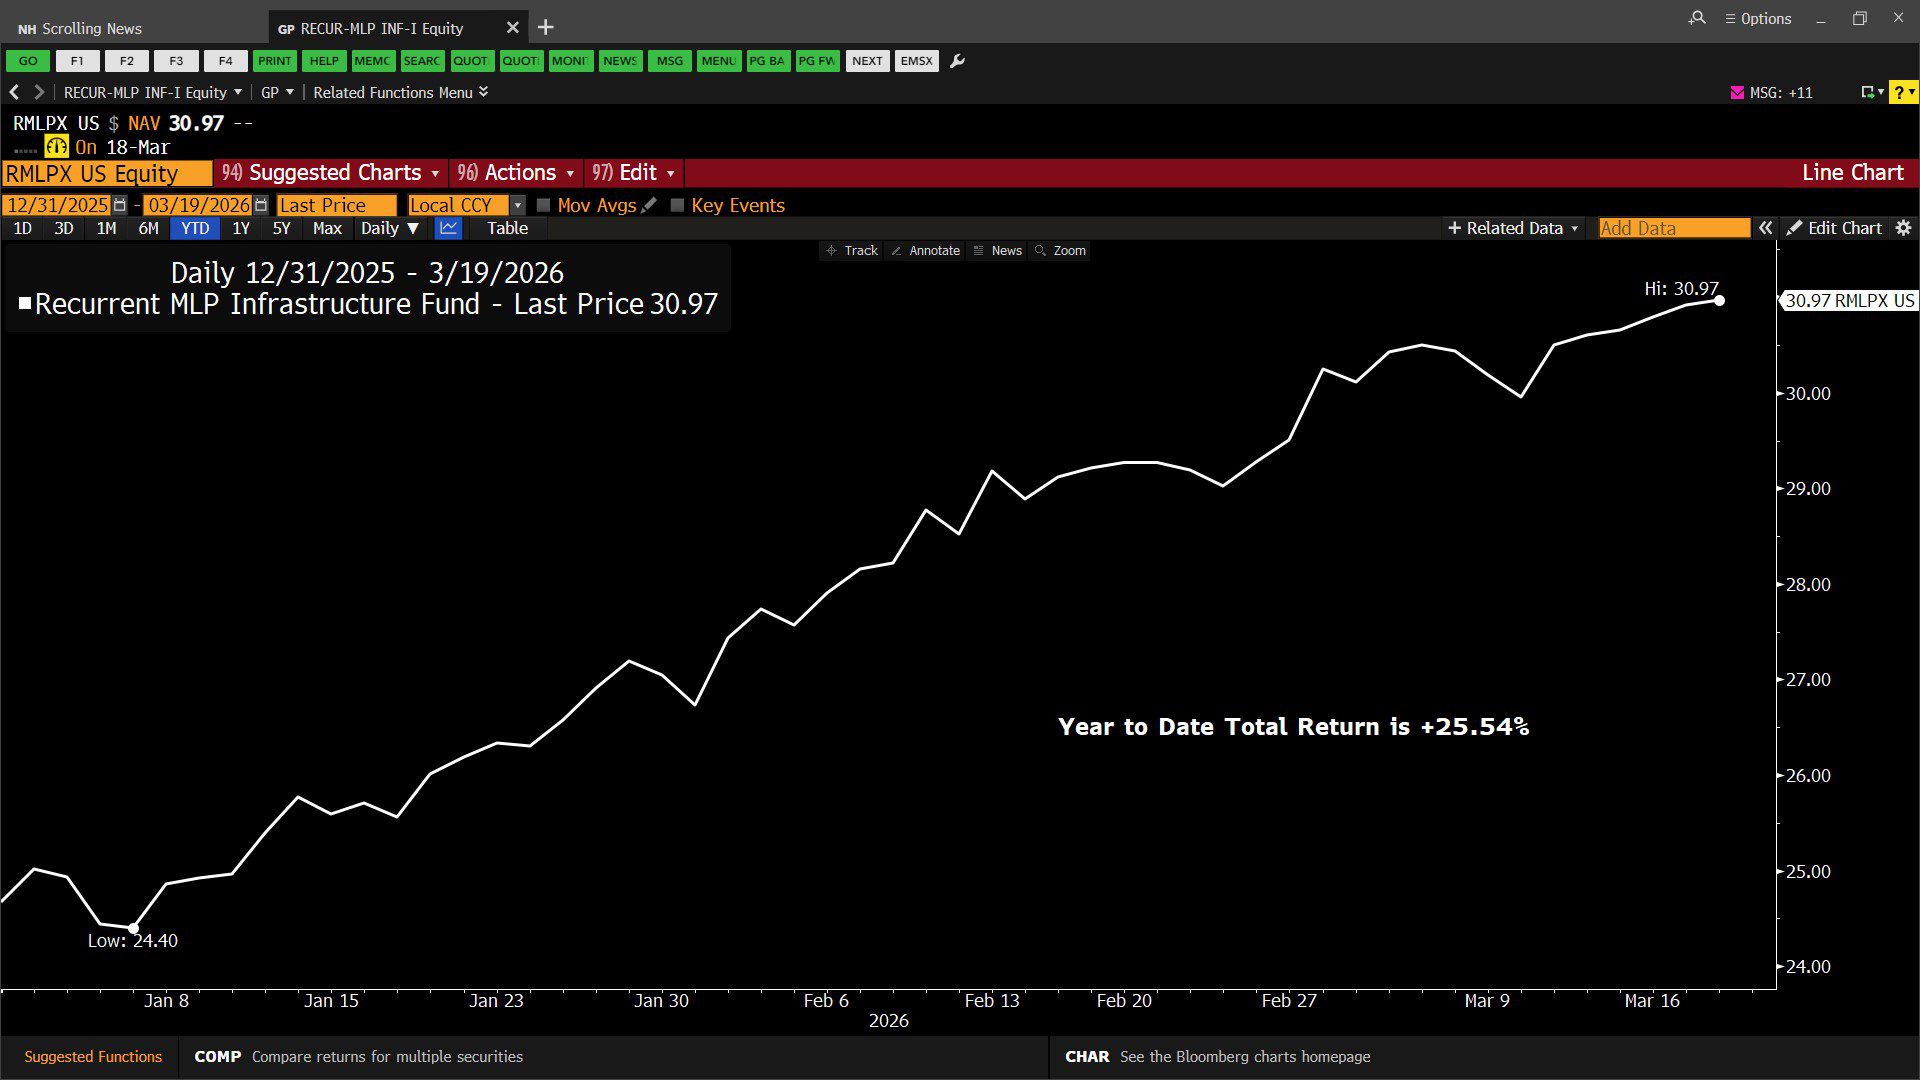The height and width of the screenshot is (1080, 1920).
Task: Click the collapse double-chevron beside Add Data
Action: click(x=1766, y=228)
